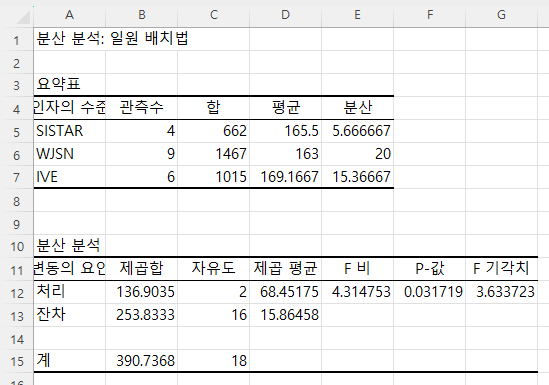Image resolution: width=549 pixels, height=385 pixels.
Task: Click SISTAR mean value 165.5
Action: (285, 131)
